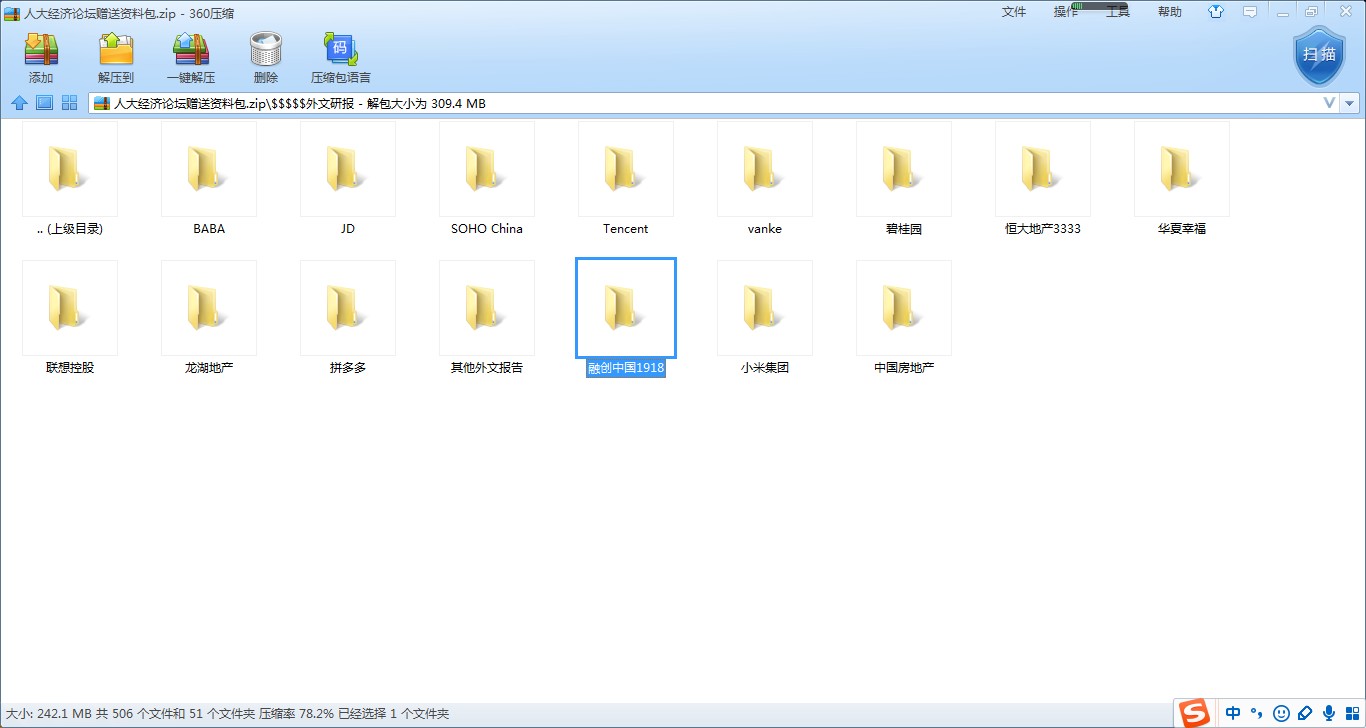Click the V chevron in the address bar

pos(1330,103)
